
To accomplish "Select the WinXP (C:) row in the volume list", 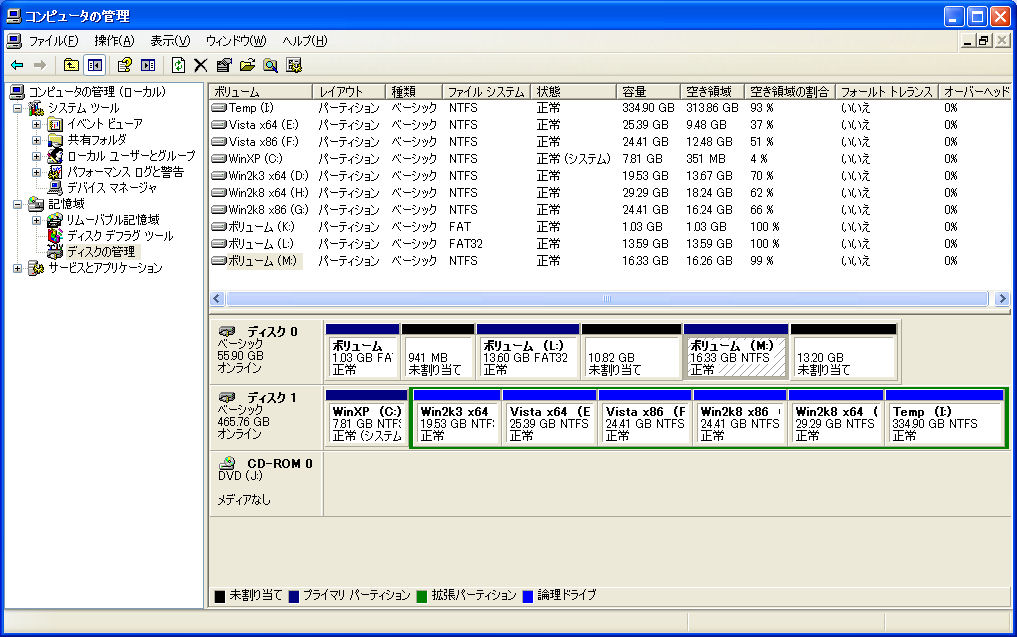I will 610,159.
